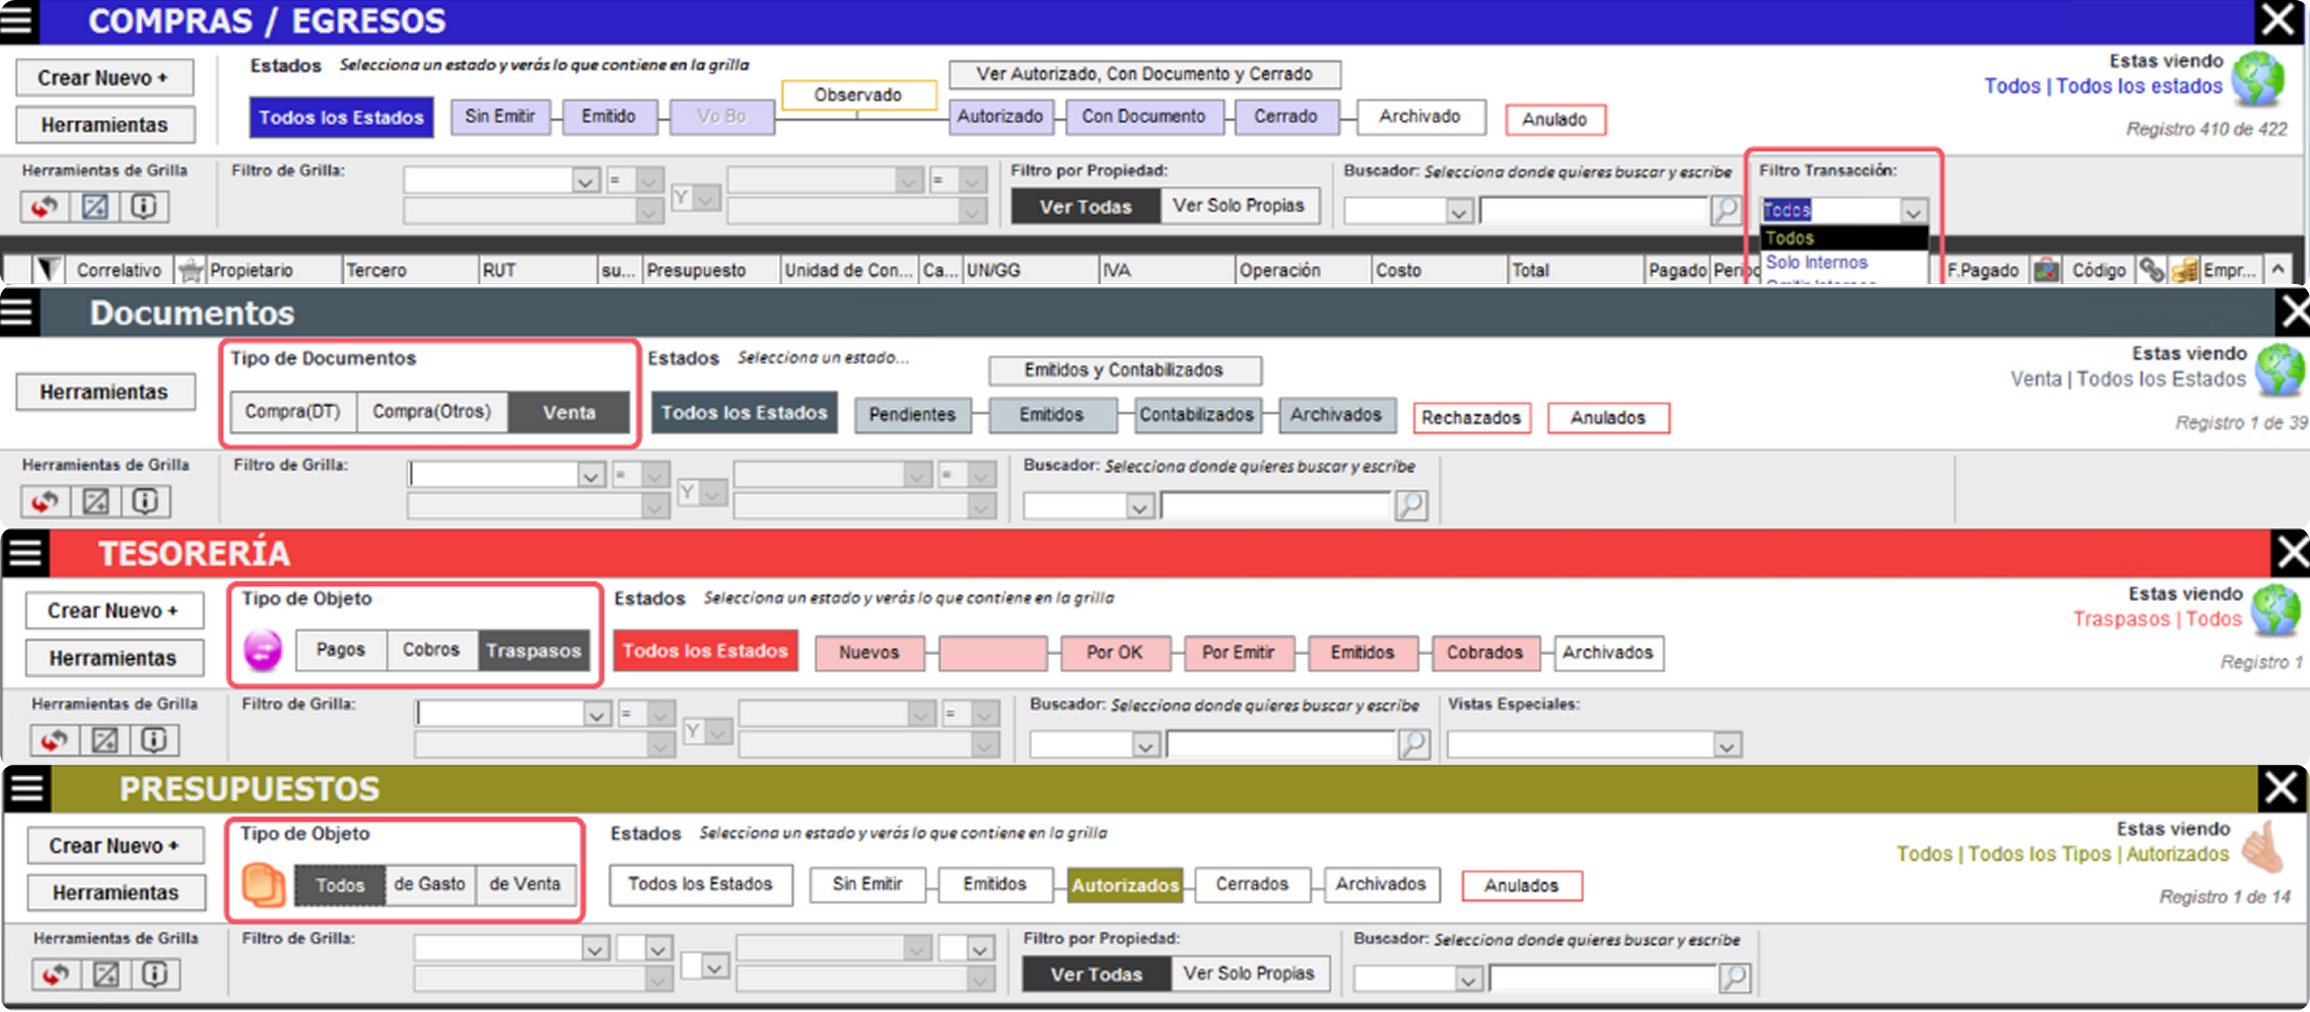Screen dimensions: 2310x1012
Task: Choose Solo Internos from transaction filter list
Action: click(x=1816, y=262)
